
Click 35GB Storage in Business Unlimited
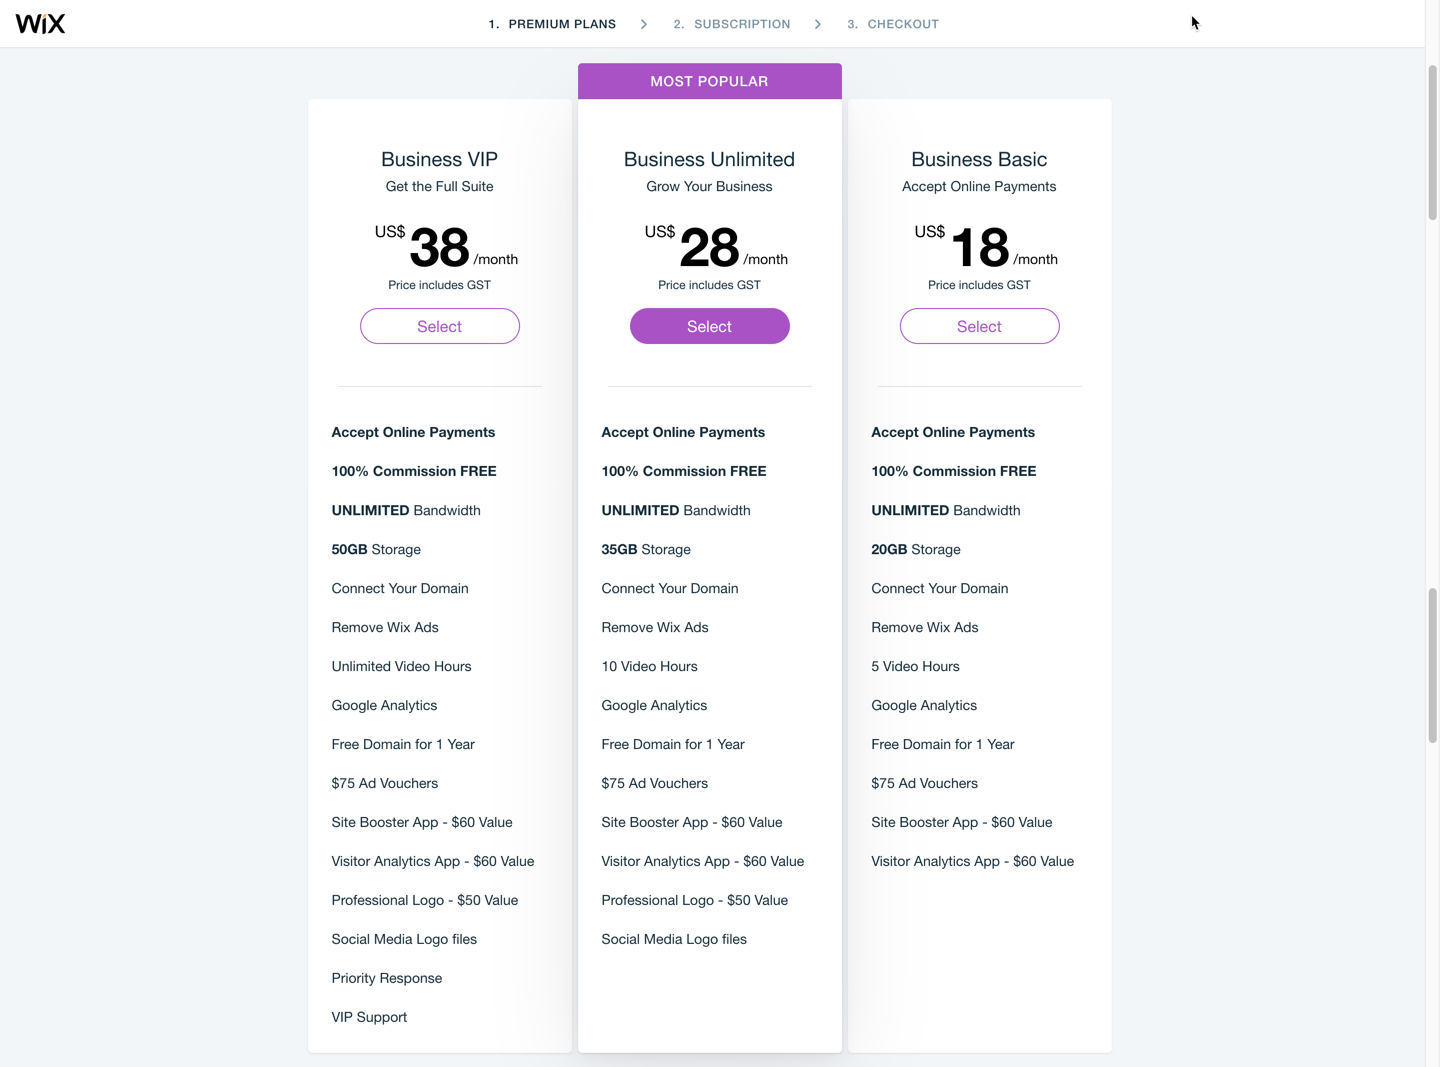coord(646,549)
